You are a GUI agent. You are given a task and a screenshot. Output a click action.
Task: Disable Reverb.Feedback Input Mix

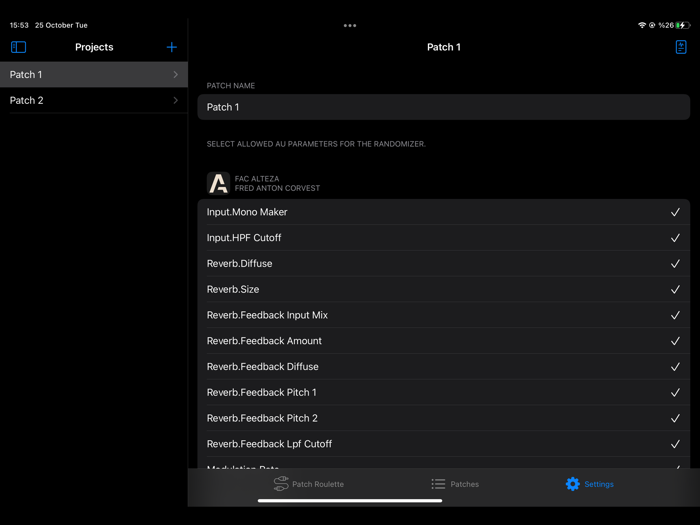point(675,315)
